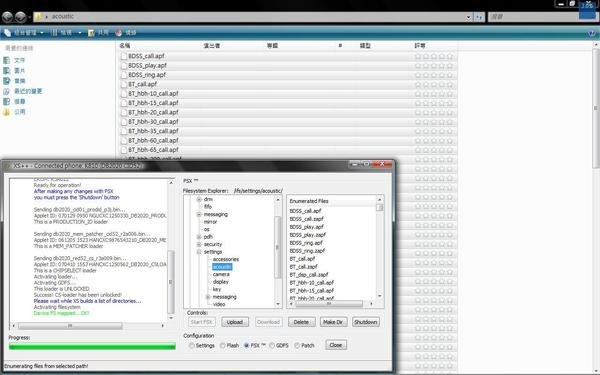Screen dimensions: 600x375
Task: Click the acoustic path text in address bar
Action: [63, 16]
